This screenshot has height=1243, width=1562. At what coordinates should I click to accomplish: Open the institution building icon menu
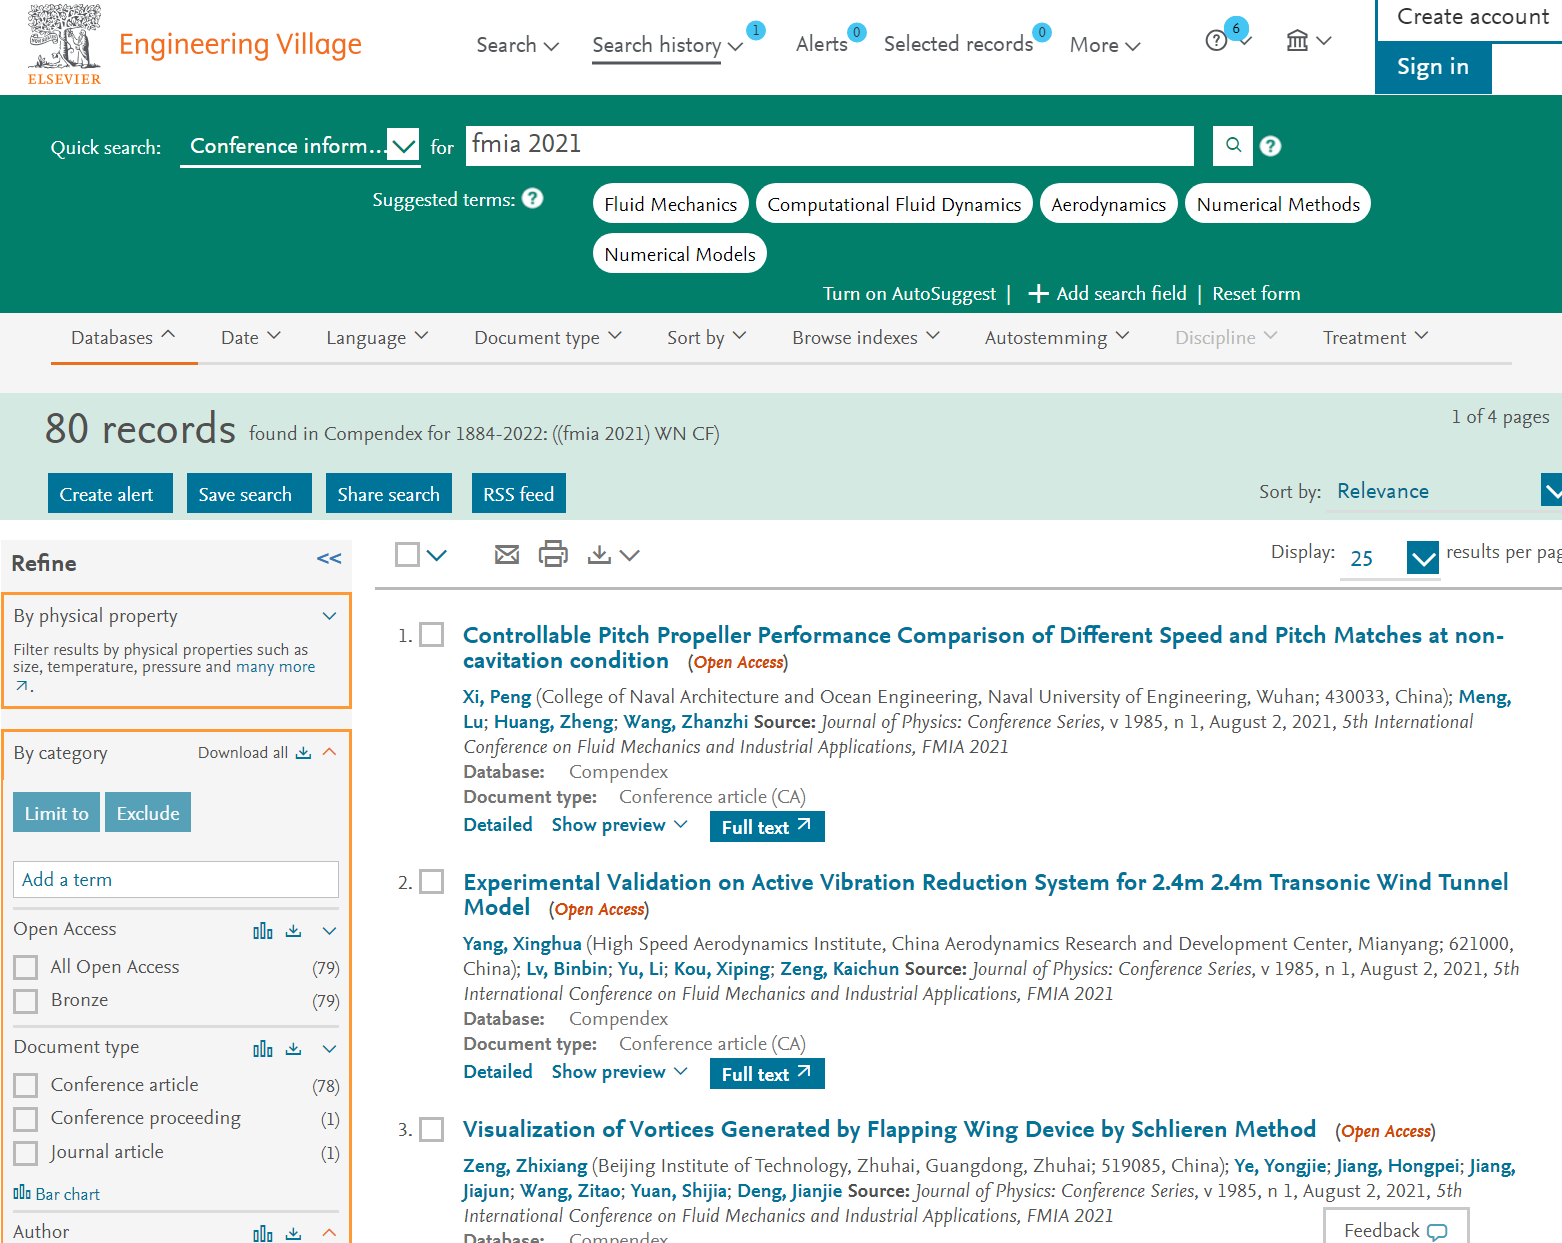(x=1297, y=41)
